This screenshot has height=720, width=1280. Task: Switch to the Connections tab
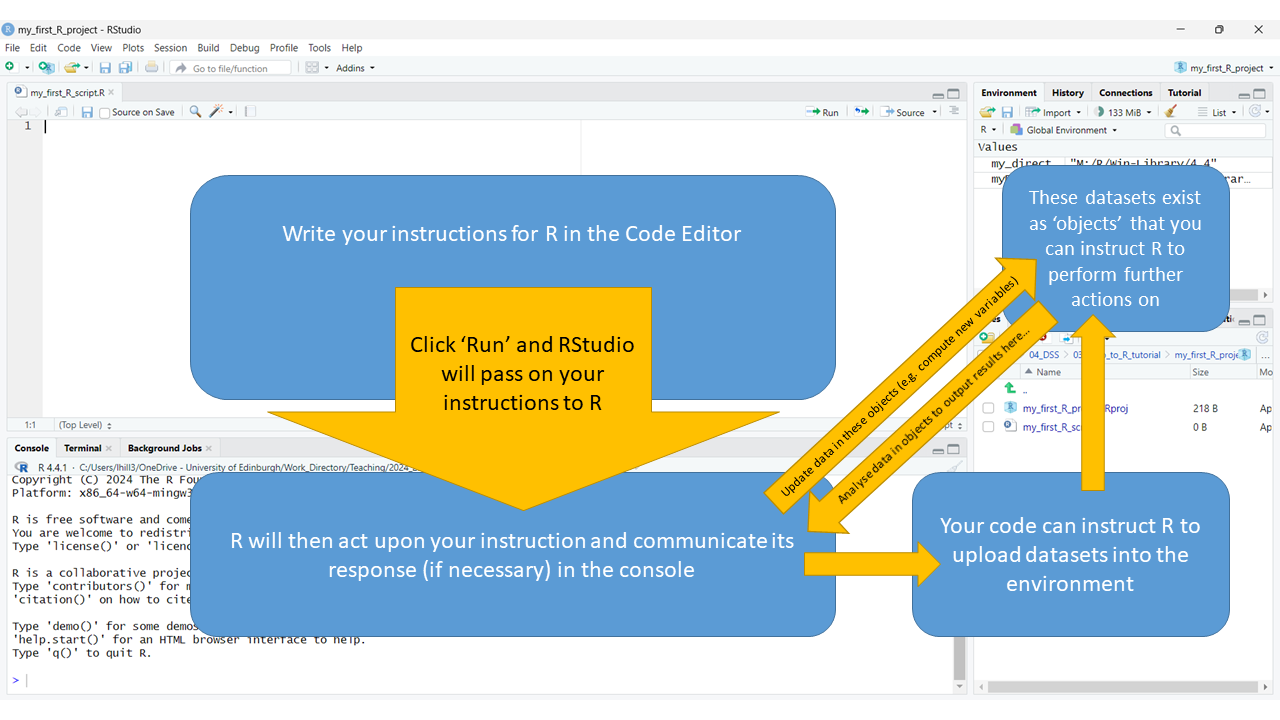tap(1125, 93)
